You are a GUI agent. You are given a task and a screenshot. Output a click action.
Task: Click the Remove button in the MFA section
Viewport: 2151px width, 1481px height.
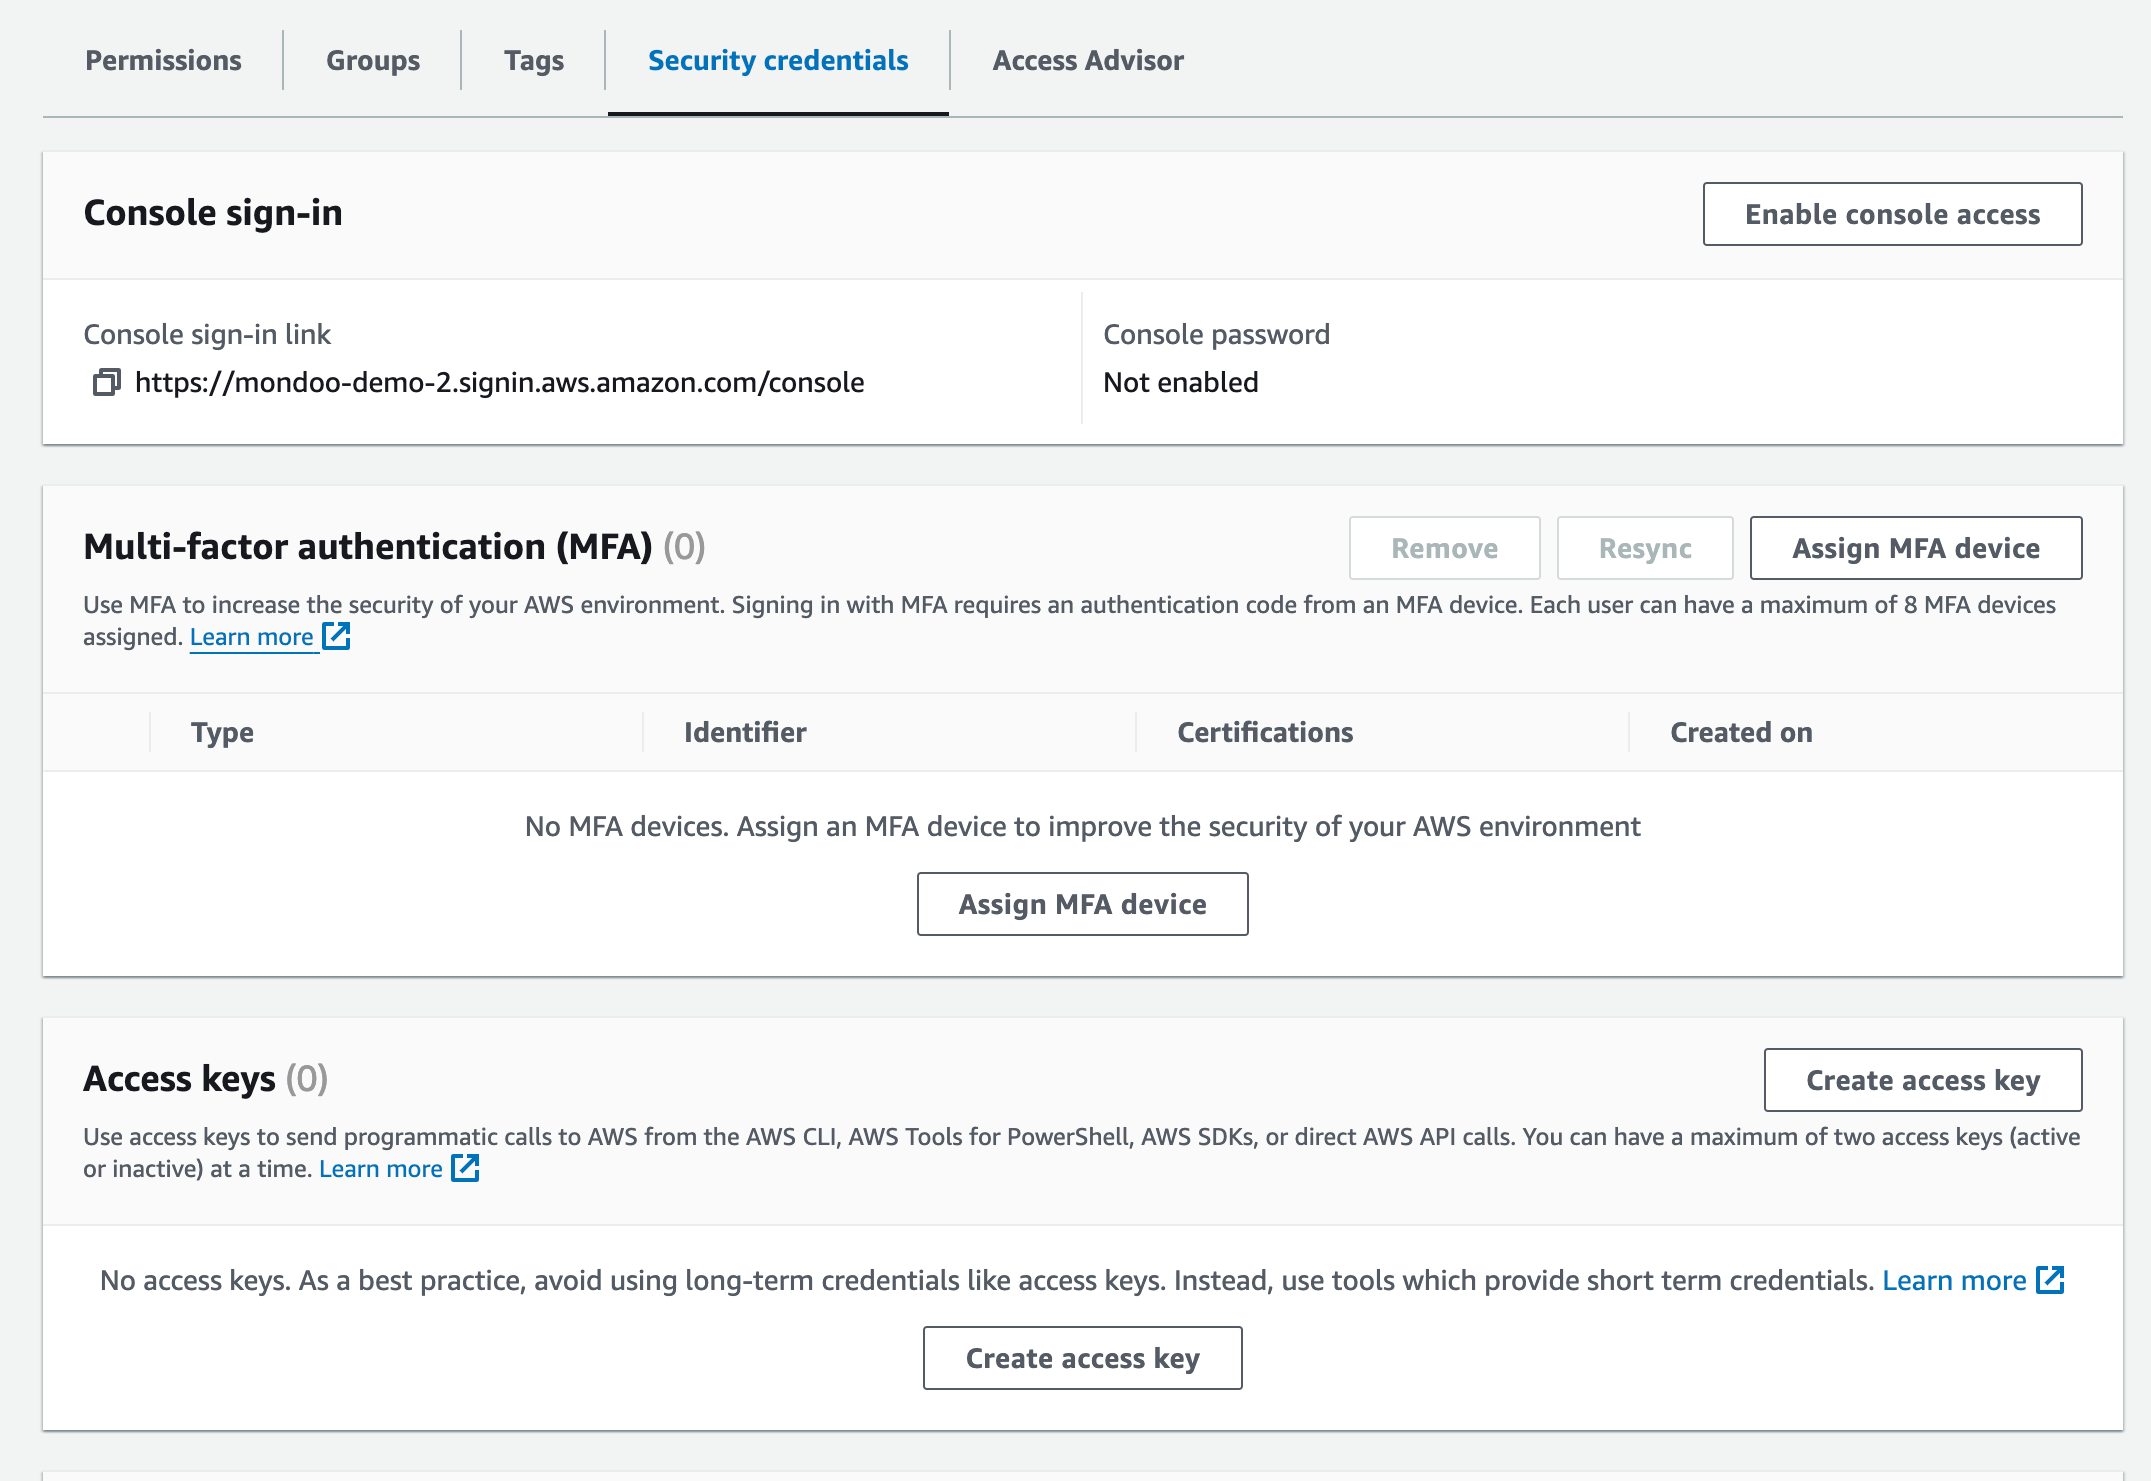click(1444, 548)
